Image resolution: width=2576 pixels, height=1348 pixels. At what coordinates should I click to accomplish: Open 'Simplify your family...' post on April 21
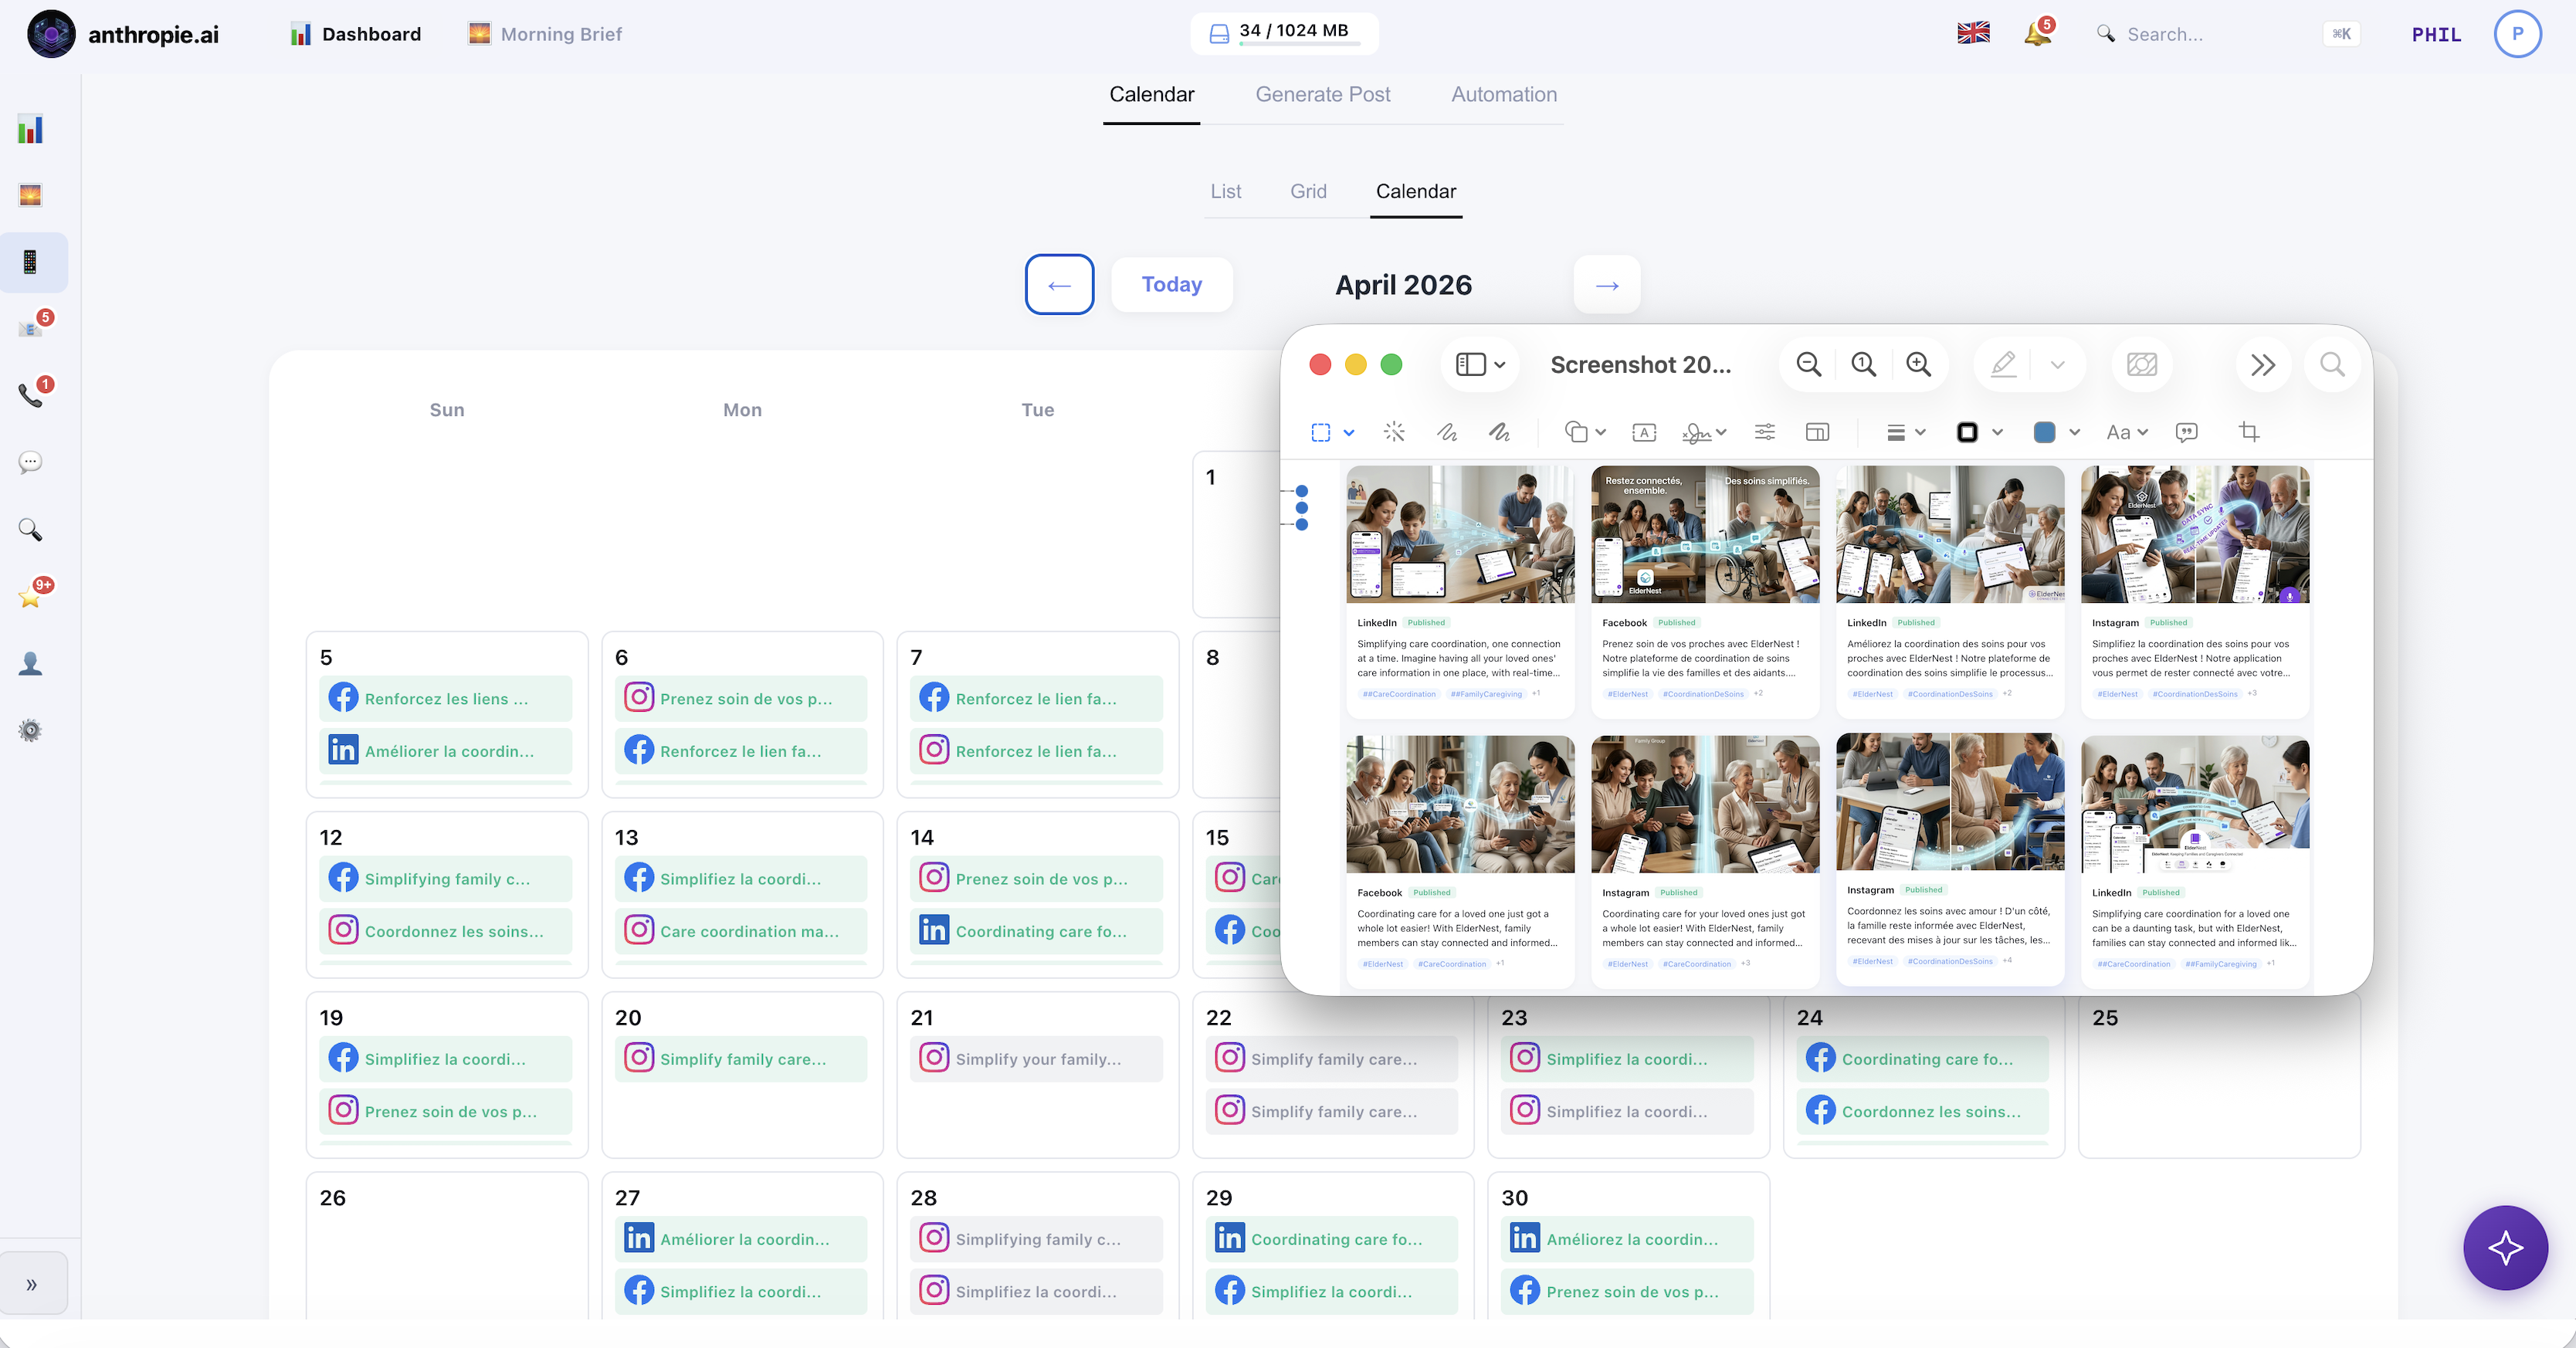pyautogui.click(x=1036, y=1058)
